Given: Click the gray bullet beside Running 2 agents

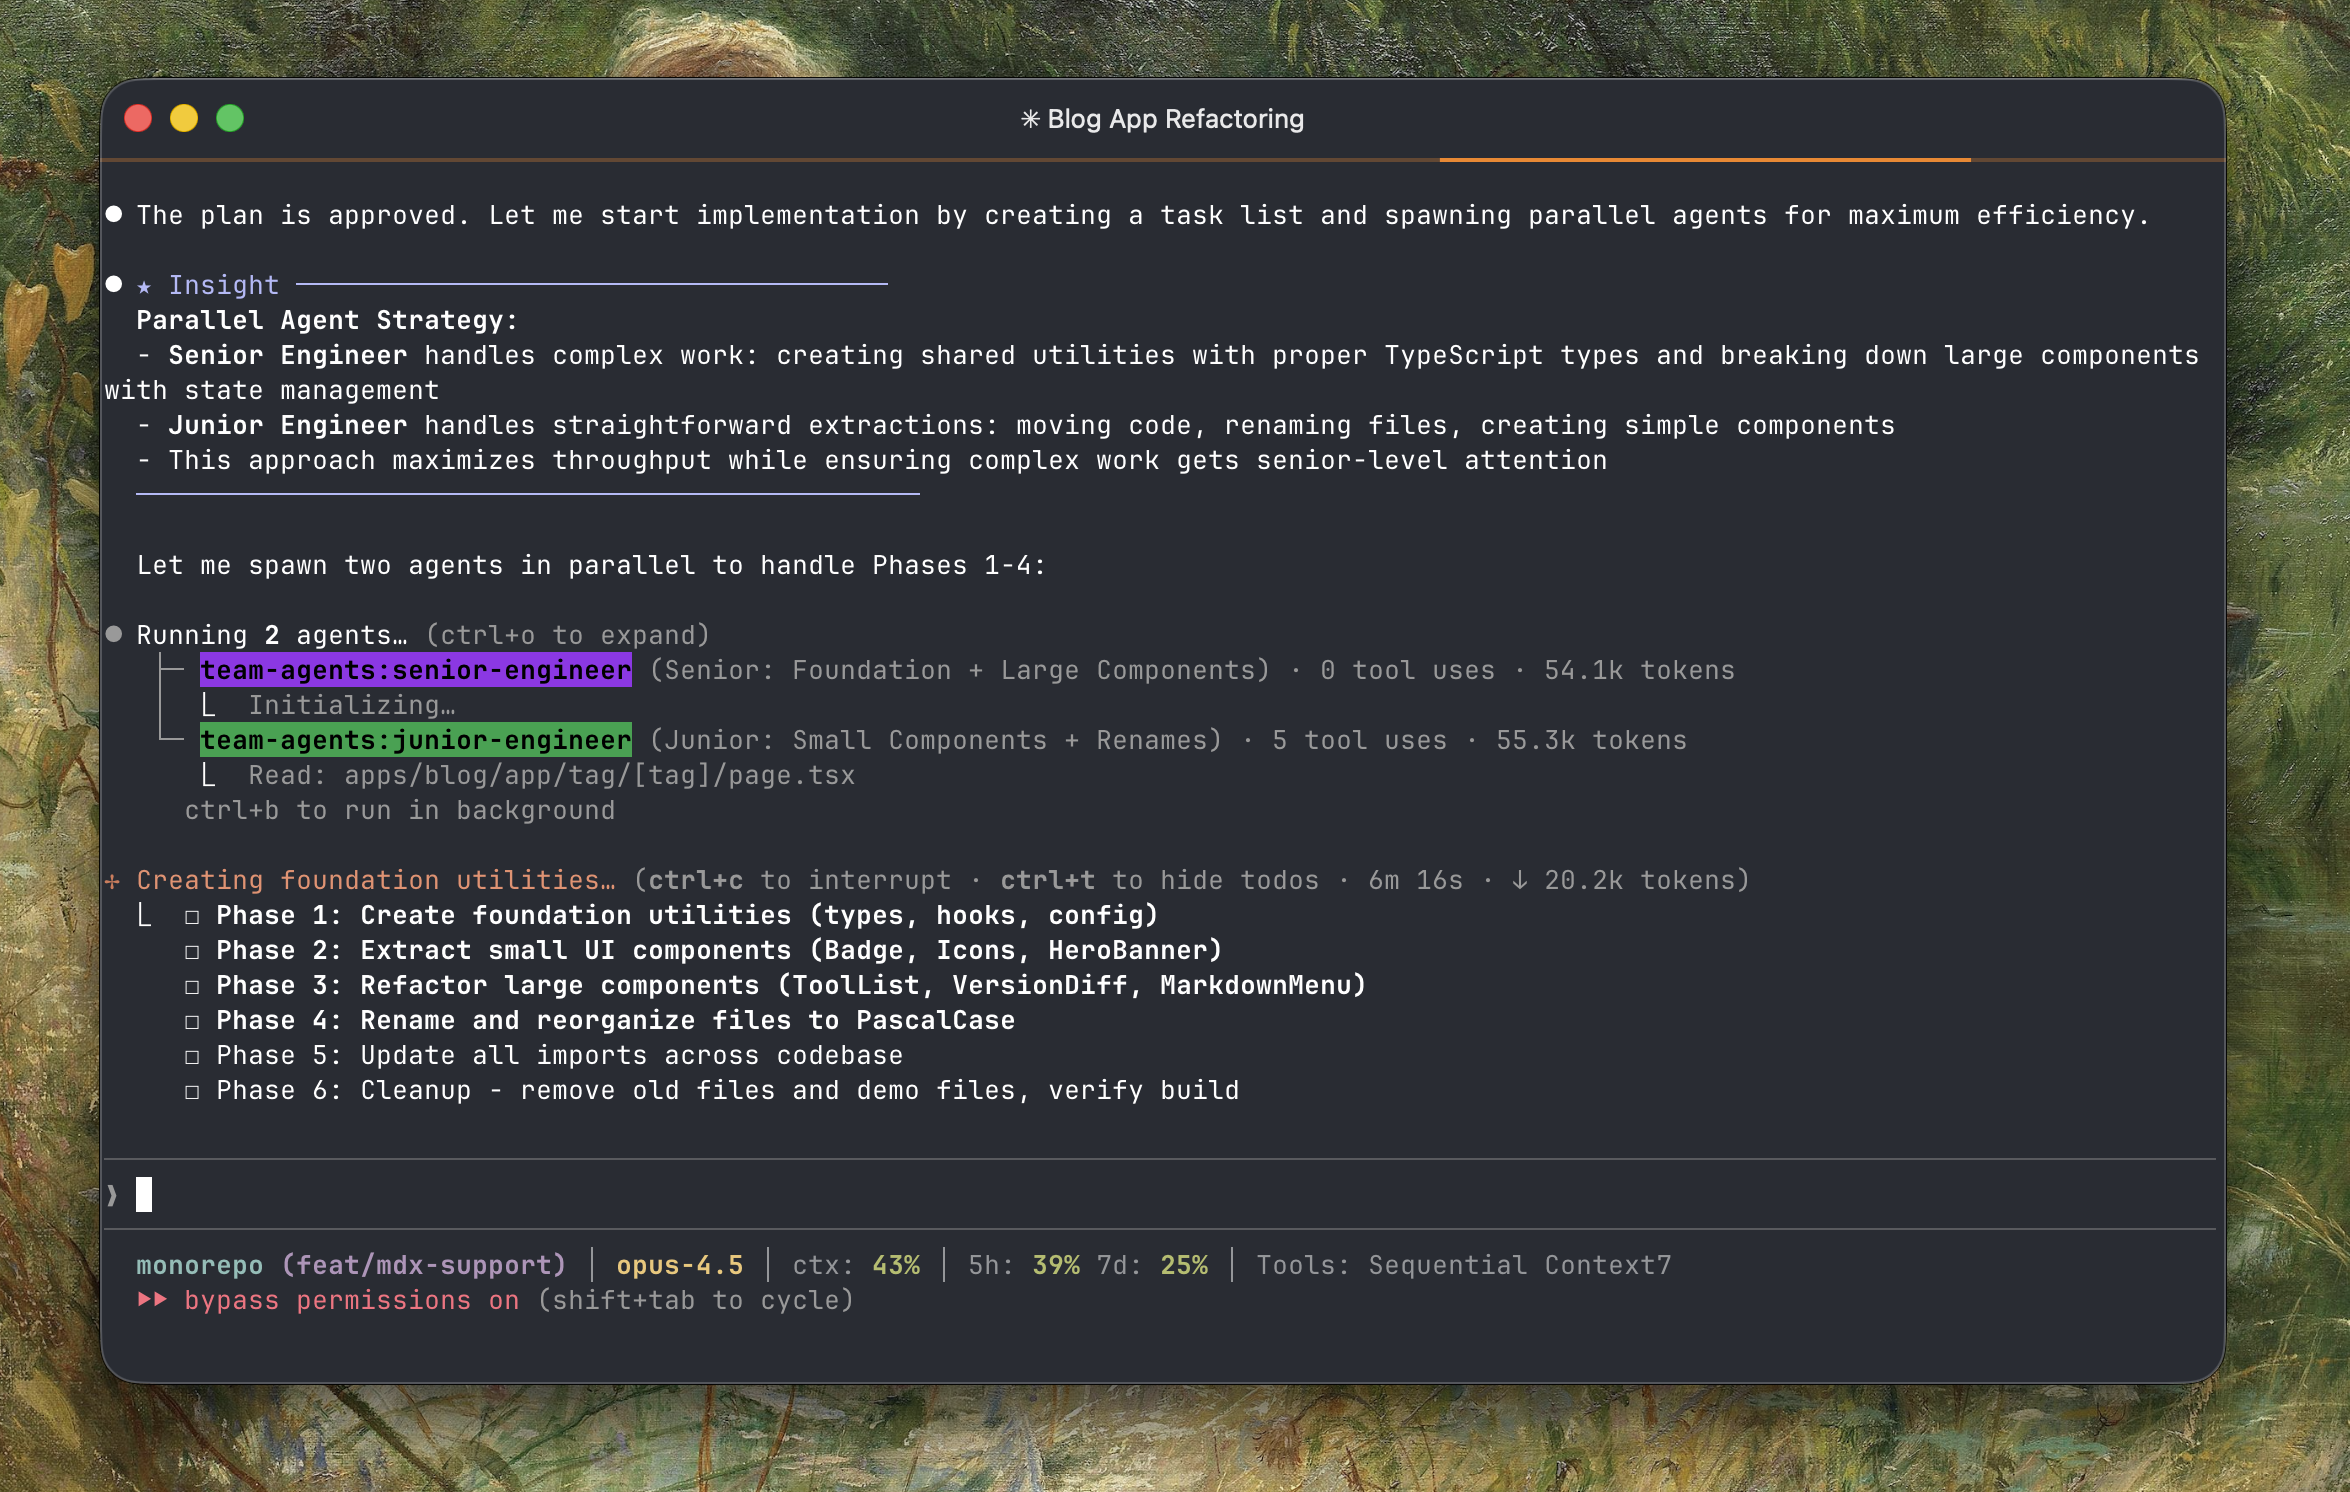Looking at the screenshot, I should pos(114,634).
